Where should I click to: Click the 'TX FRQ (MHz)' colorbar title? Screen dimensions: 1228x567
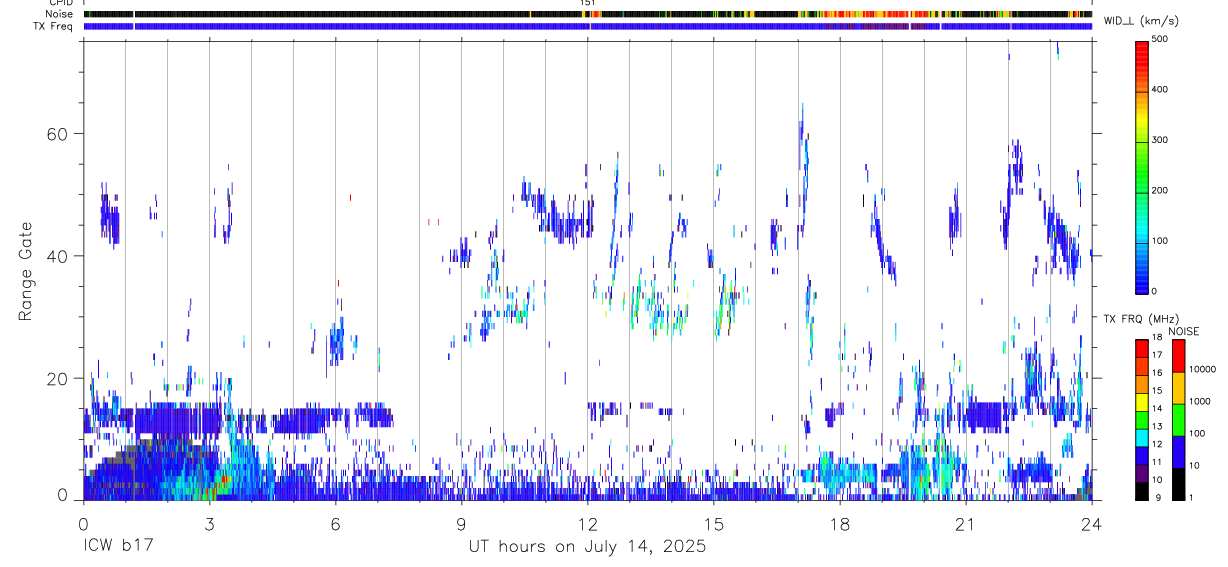coord(1144,319)
